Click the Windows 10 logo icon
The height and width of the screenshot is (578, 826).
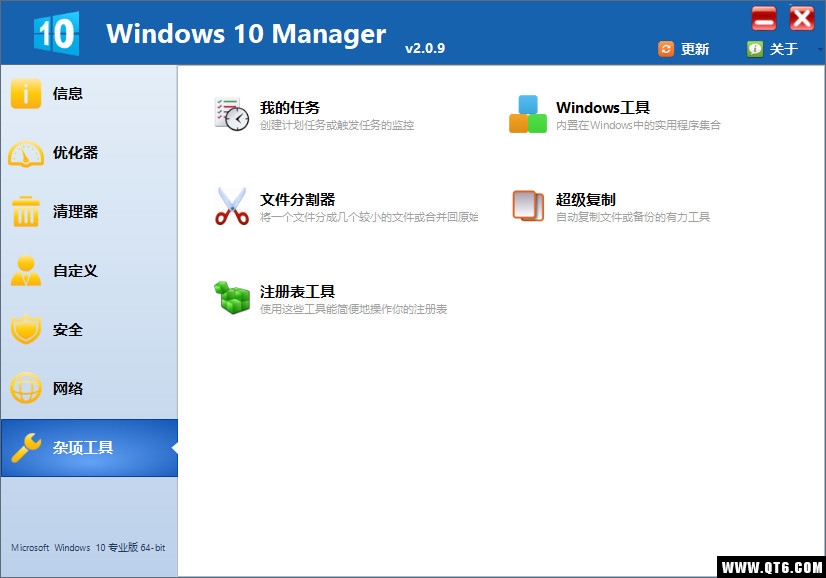[56, 33]
